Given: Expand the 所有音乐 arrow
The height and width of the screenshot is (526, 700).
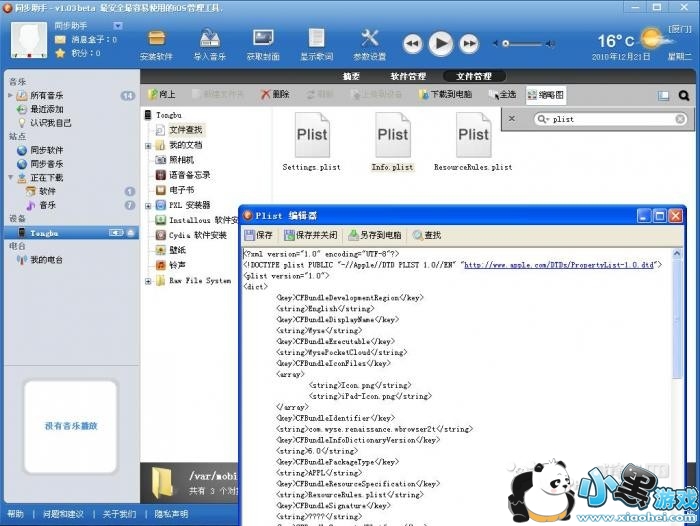Looking at the screenshot, I should tap(11, 95).
